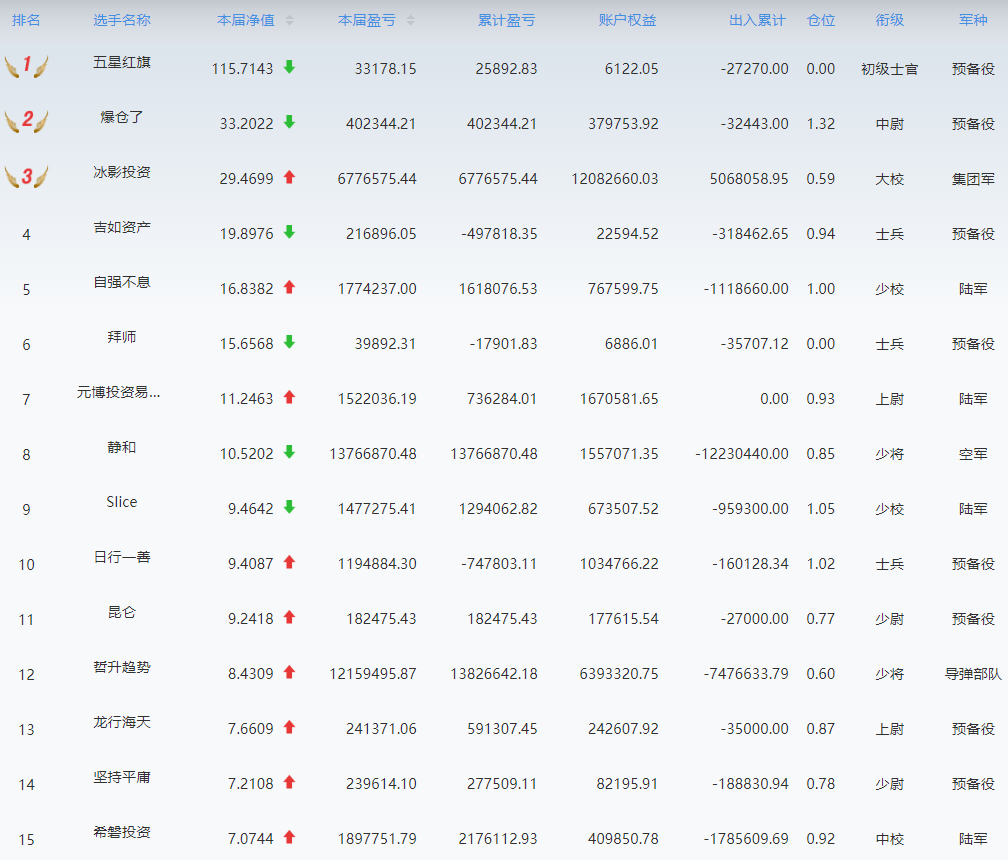
Task: Open player 昆仑
Action: tap(122, 612)
